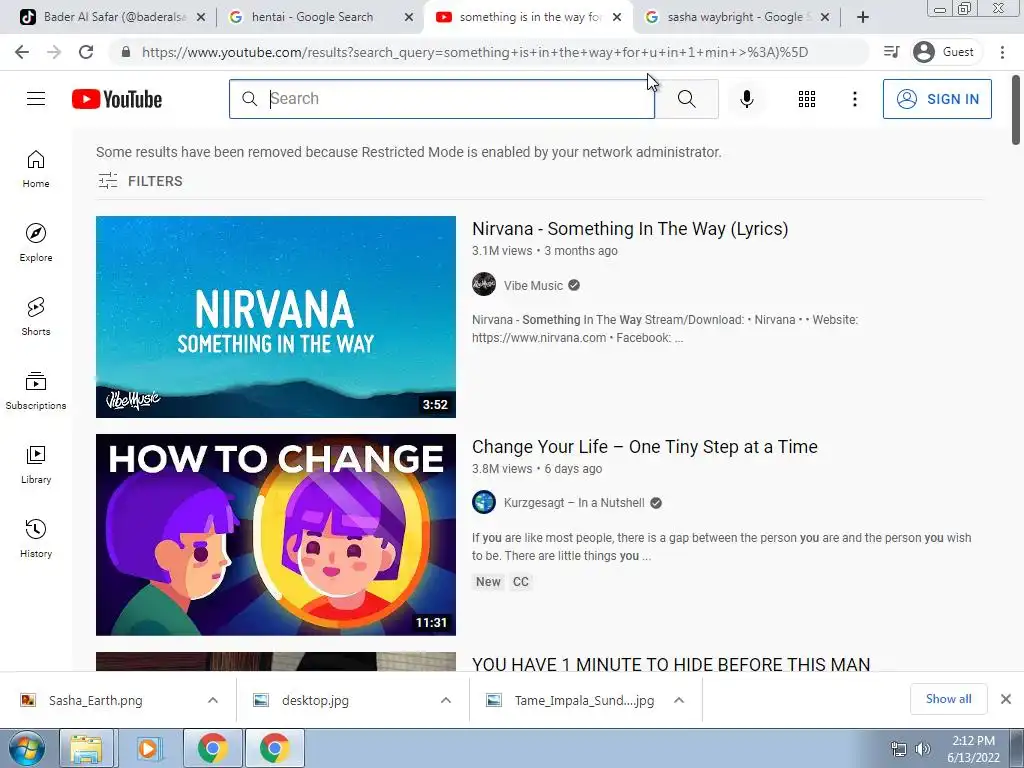Close the downloads bar

1006,699
